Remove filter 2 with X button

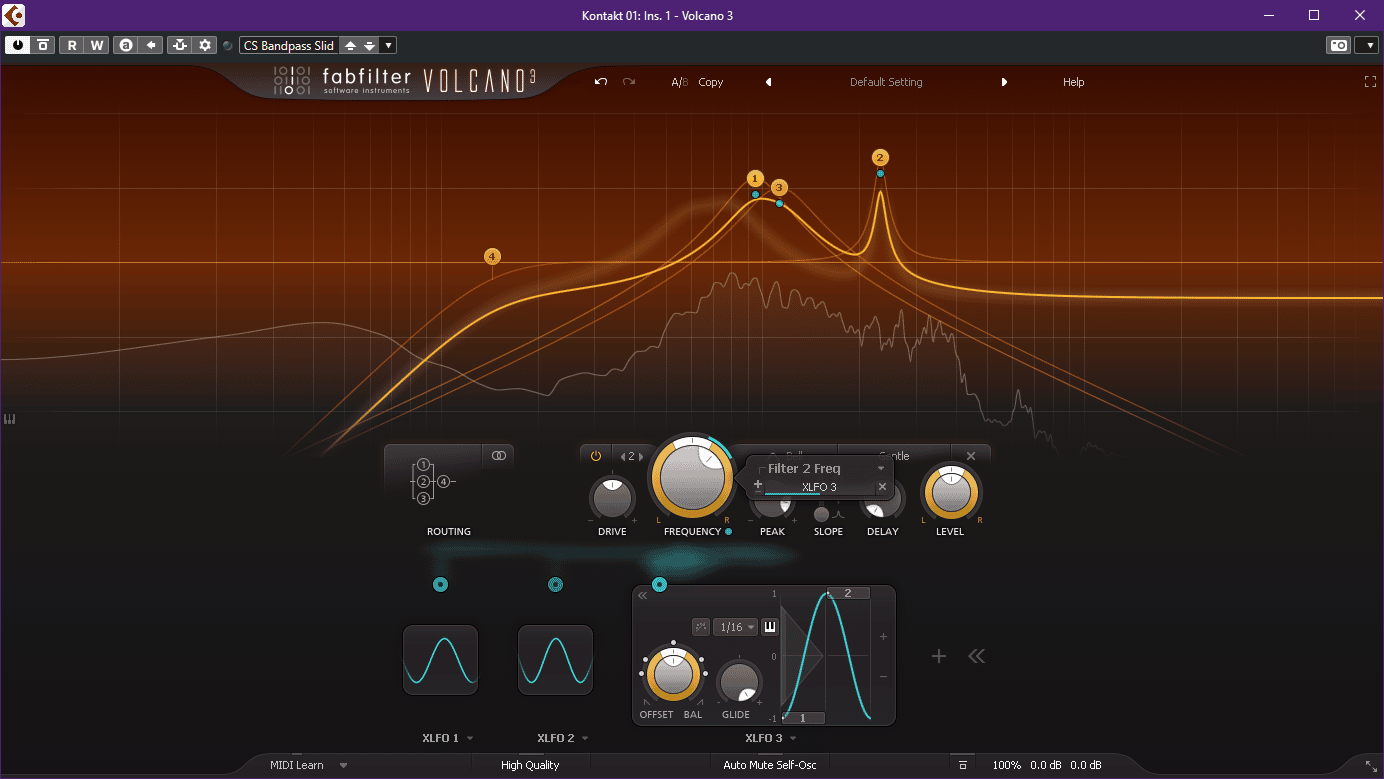970,456
